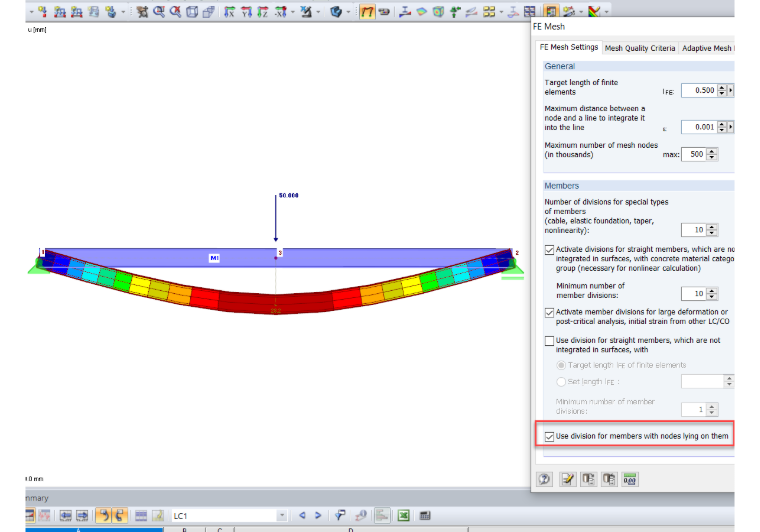Click the calculator icon in bottom toolbar
Viewport: 760px width, 532px height.
click(x=425, y=516)
